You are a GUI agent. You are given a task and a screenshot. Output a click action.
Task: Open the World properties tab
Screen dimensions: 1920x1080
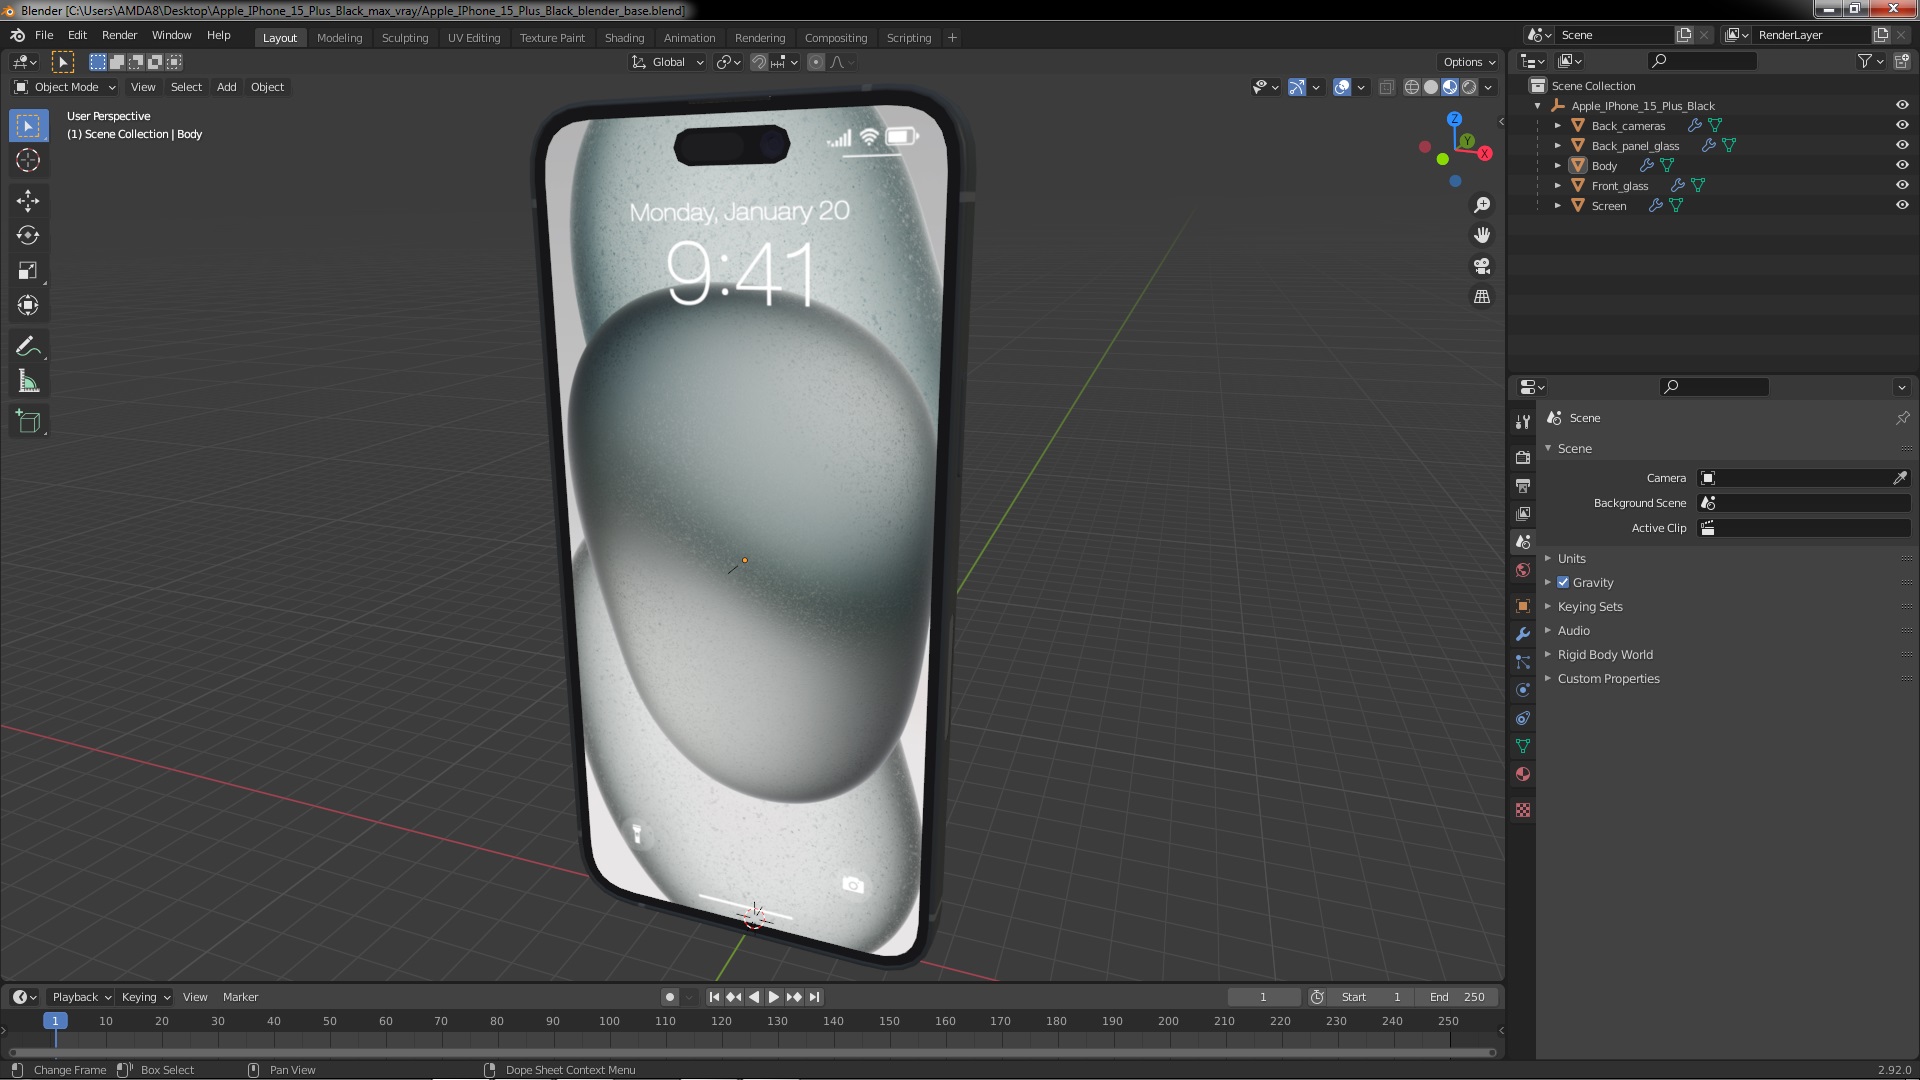1523,570
